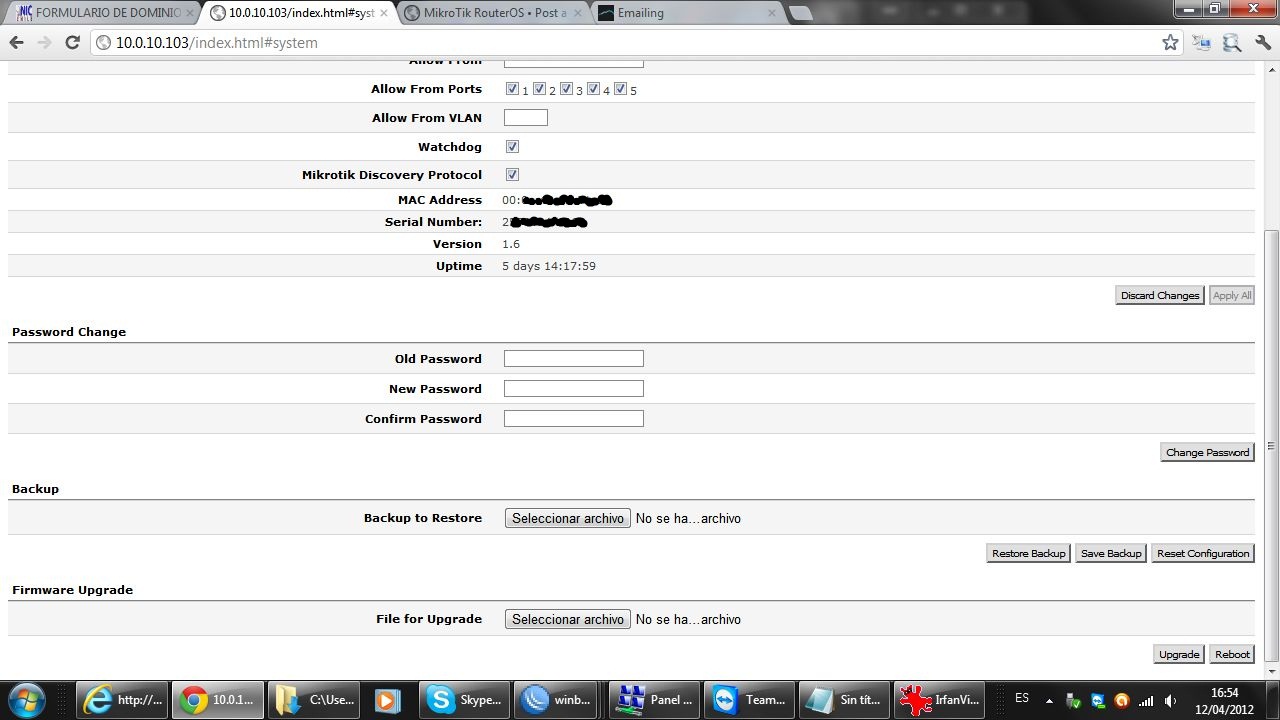Click the Uptime value 5 days 14:17:59
The image size is (1280, 720).
[549, 266]
